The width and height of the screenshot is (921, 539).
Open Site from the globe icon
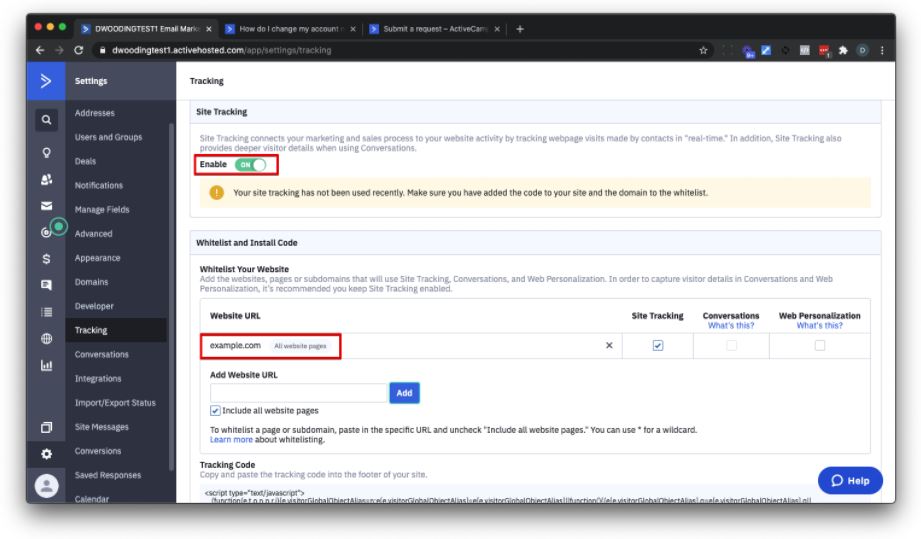coord(46,338)
